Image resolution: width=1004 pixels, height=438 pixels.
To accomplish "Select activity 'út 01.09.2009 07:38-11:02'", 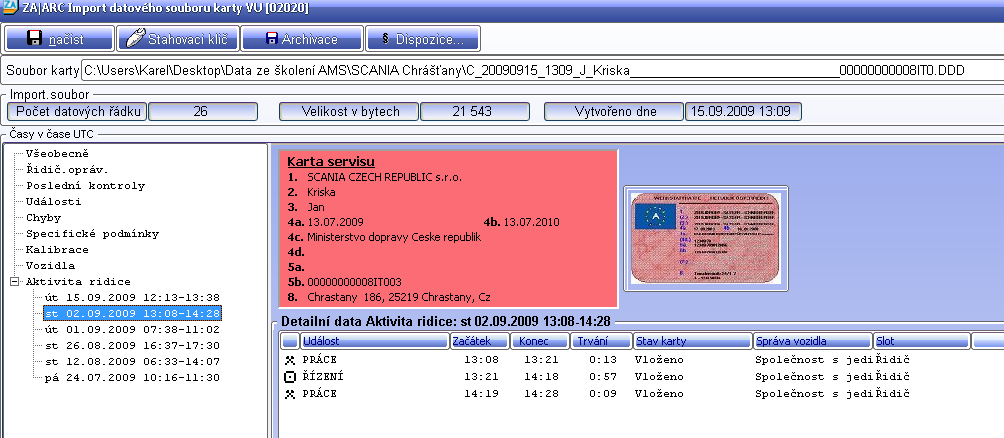I will pyautogui.click(x=133, y=330).
